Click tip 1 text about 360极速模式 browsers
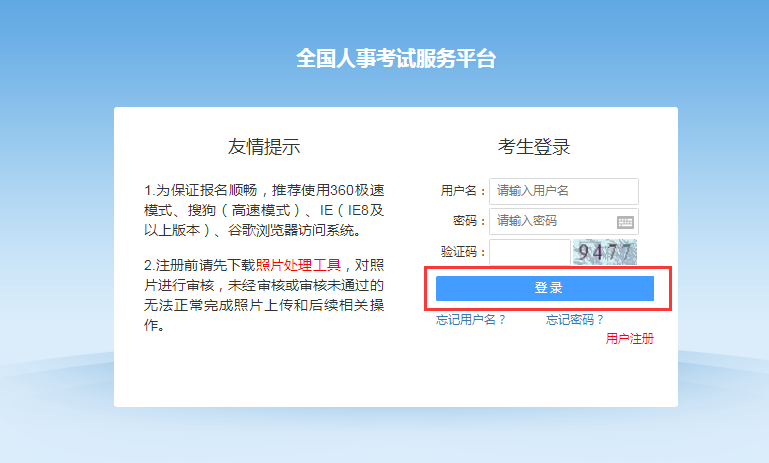Viewport: 769px width, 463px height. [x=264, y=210]
